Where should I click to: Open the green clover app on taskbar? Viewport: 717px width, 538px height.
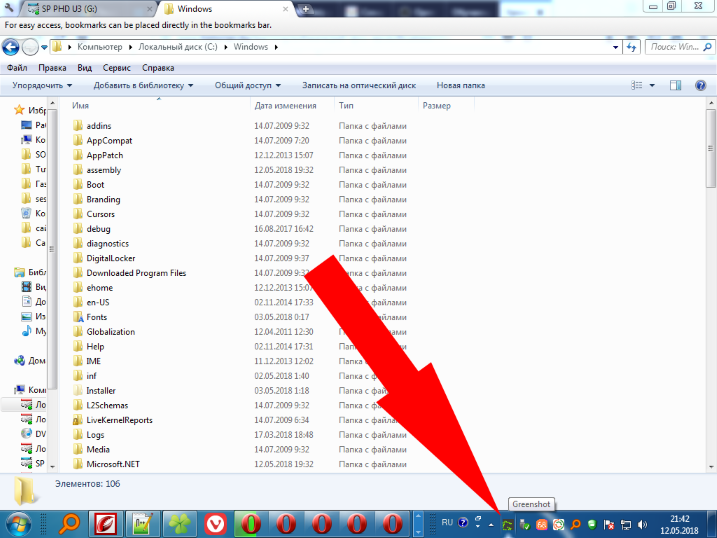pos(178,524)
